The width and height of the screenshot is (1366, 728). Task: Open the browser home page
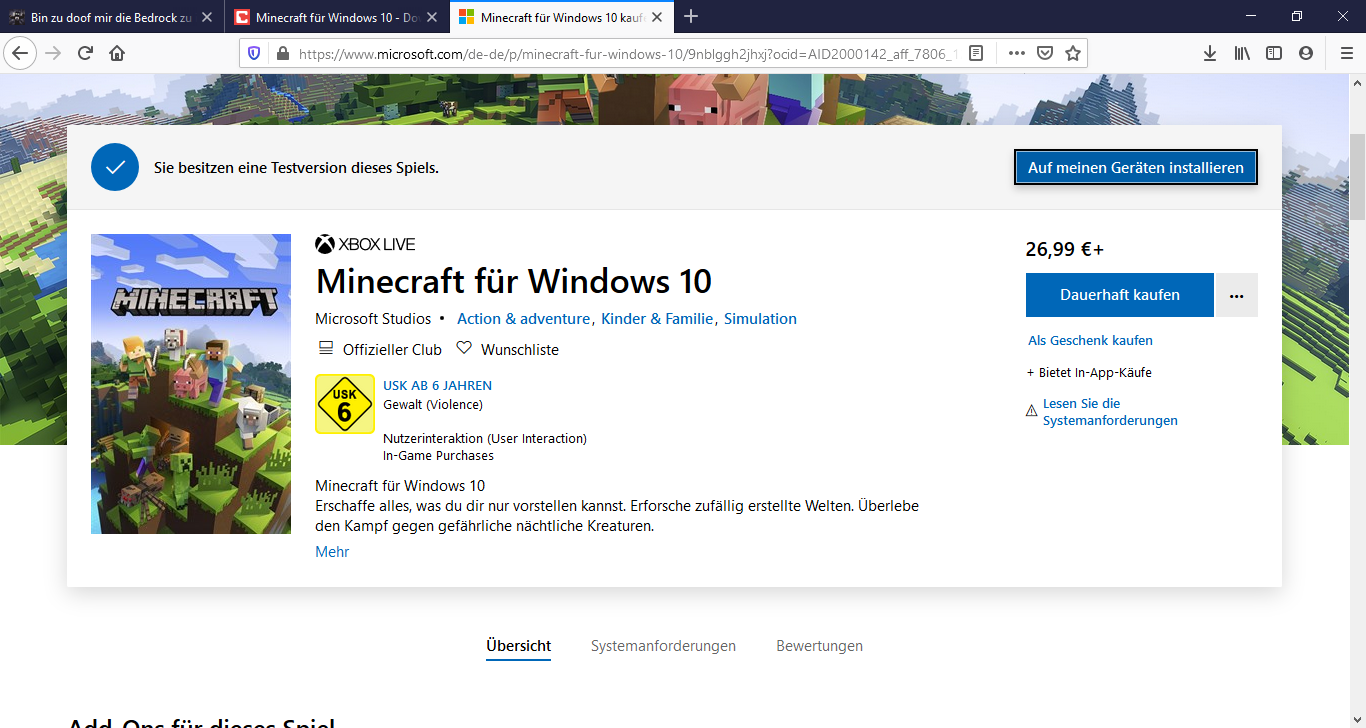point(117,53)
